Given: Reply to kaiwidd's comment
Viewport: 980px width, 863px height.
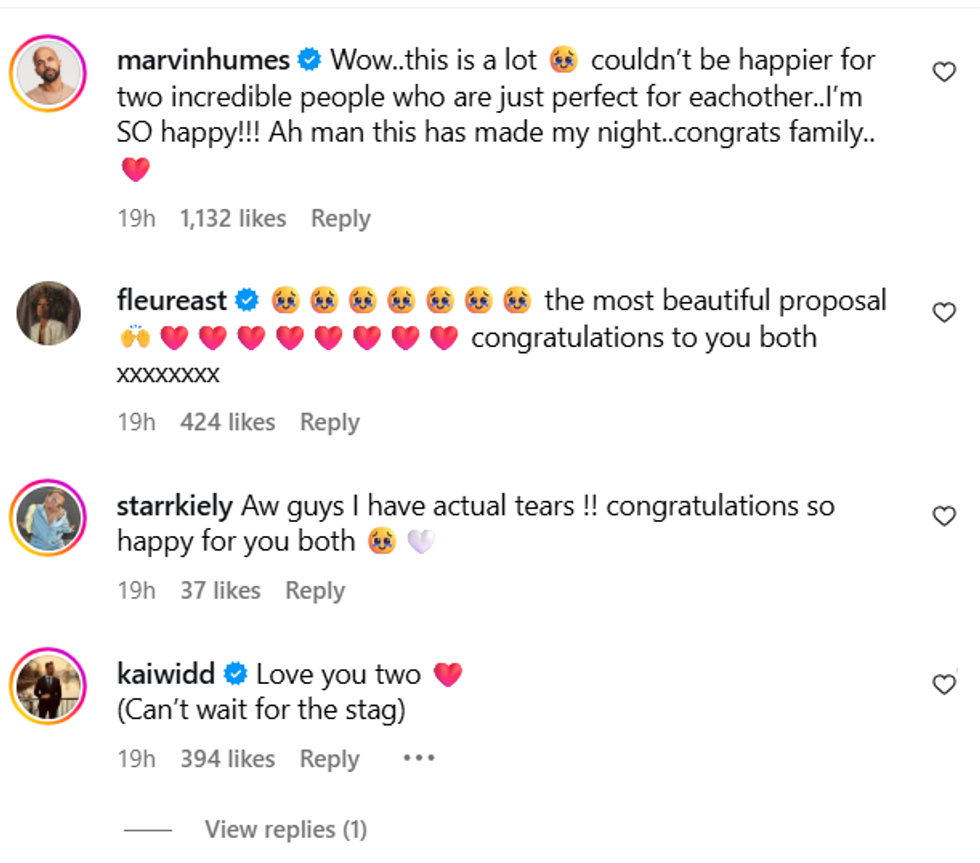Looking at the screenshot, I should pos(329,760).
